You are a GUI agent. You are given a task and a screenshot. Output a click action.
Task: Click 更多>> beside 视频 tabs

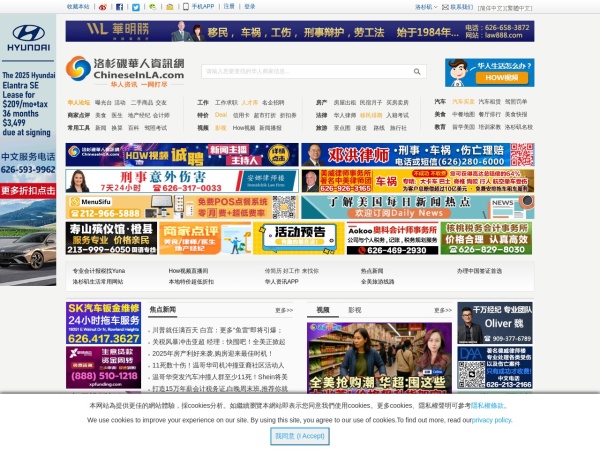(x=443, y=310)
